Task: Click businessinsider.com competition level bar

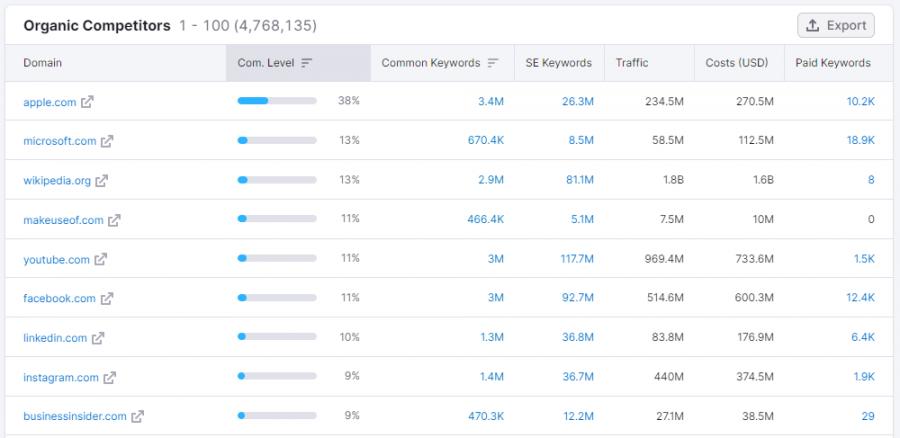Action: point(277,416)
